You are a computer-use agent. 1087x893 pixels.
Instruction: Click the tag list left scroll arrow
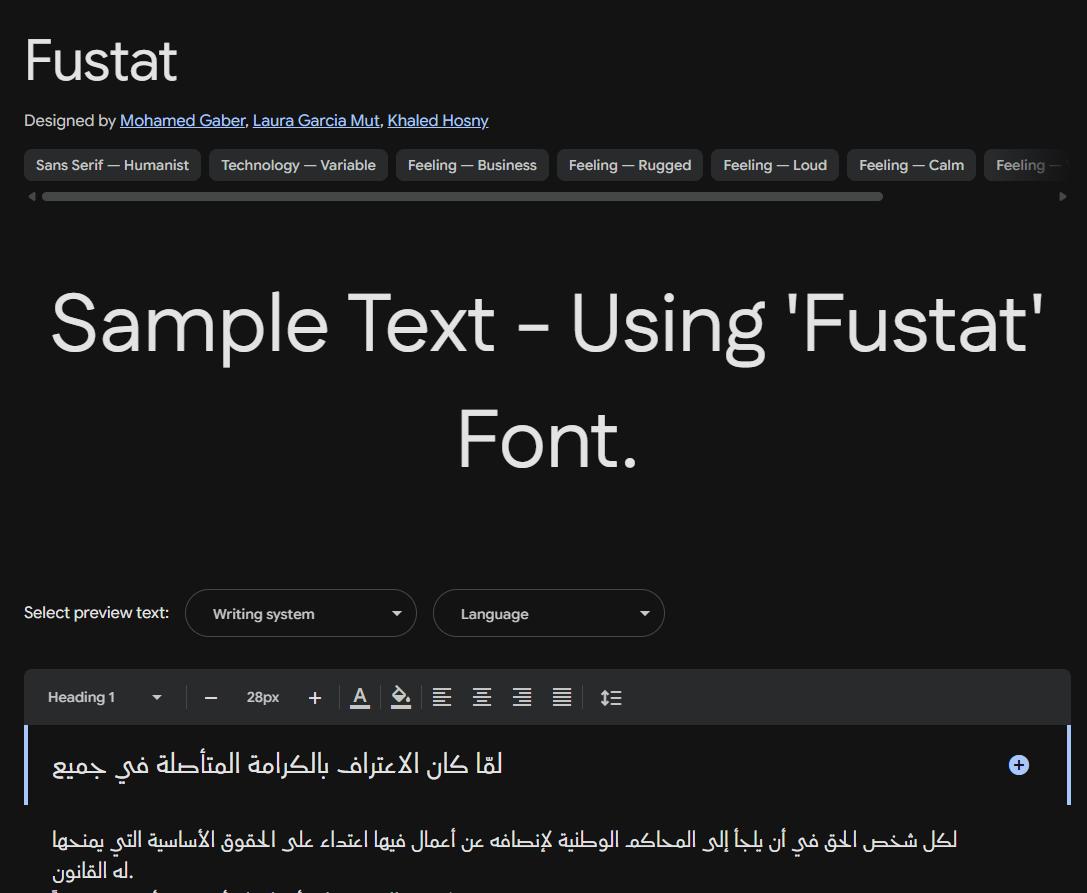click(31, 197)
